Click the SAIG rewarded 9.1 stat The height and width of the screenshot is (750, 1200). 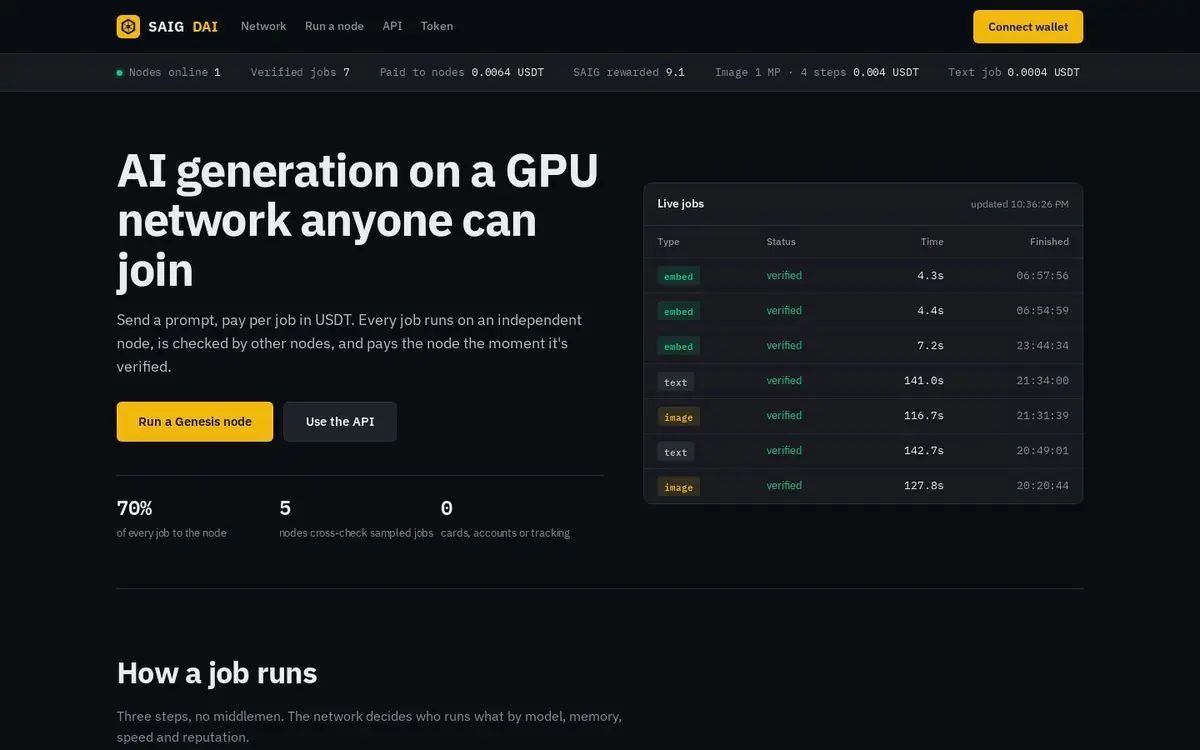(629, 73)
